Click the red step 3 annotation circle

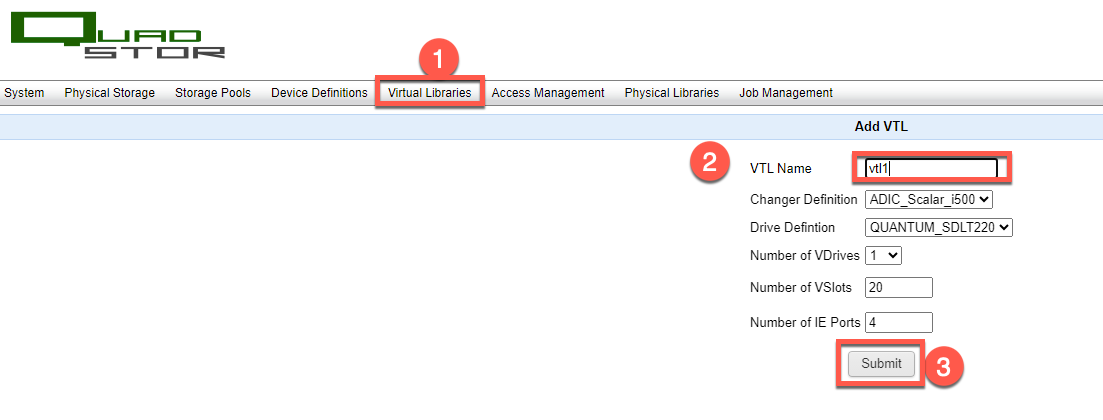[942, 366]
